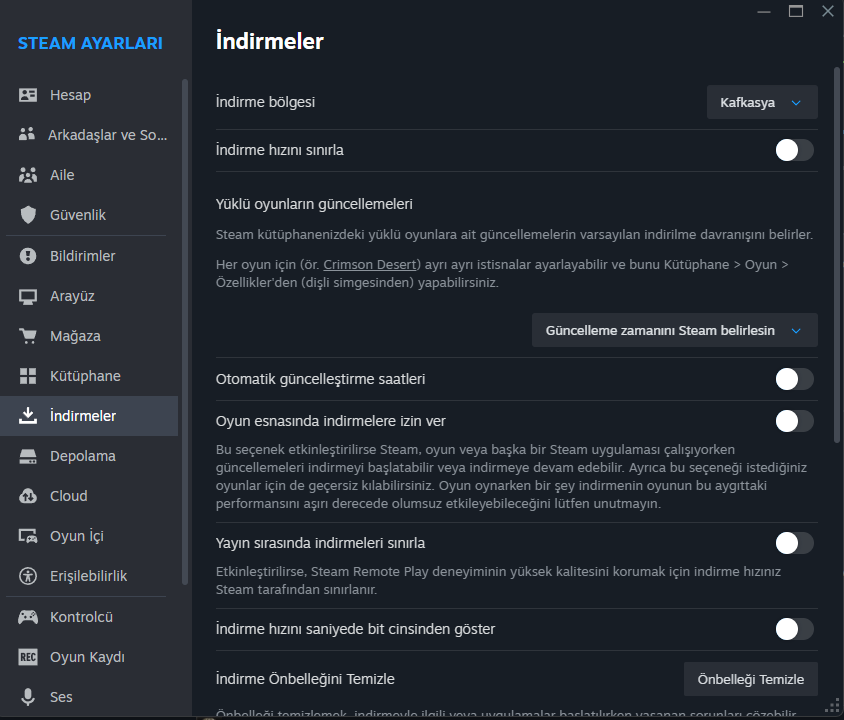
Task: Open Kütüphane settings
Action: (89, 376)
